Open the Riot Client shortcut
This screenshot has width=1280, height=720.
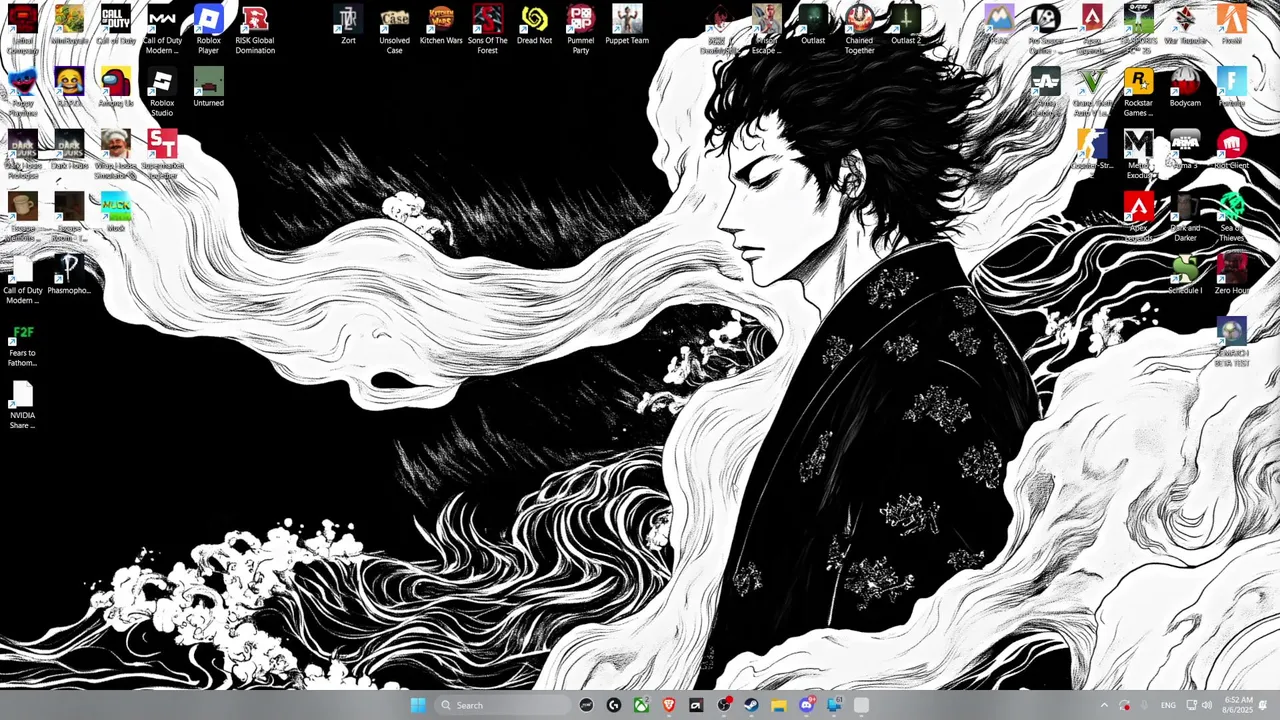(1231, 150)
